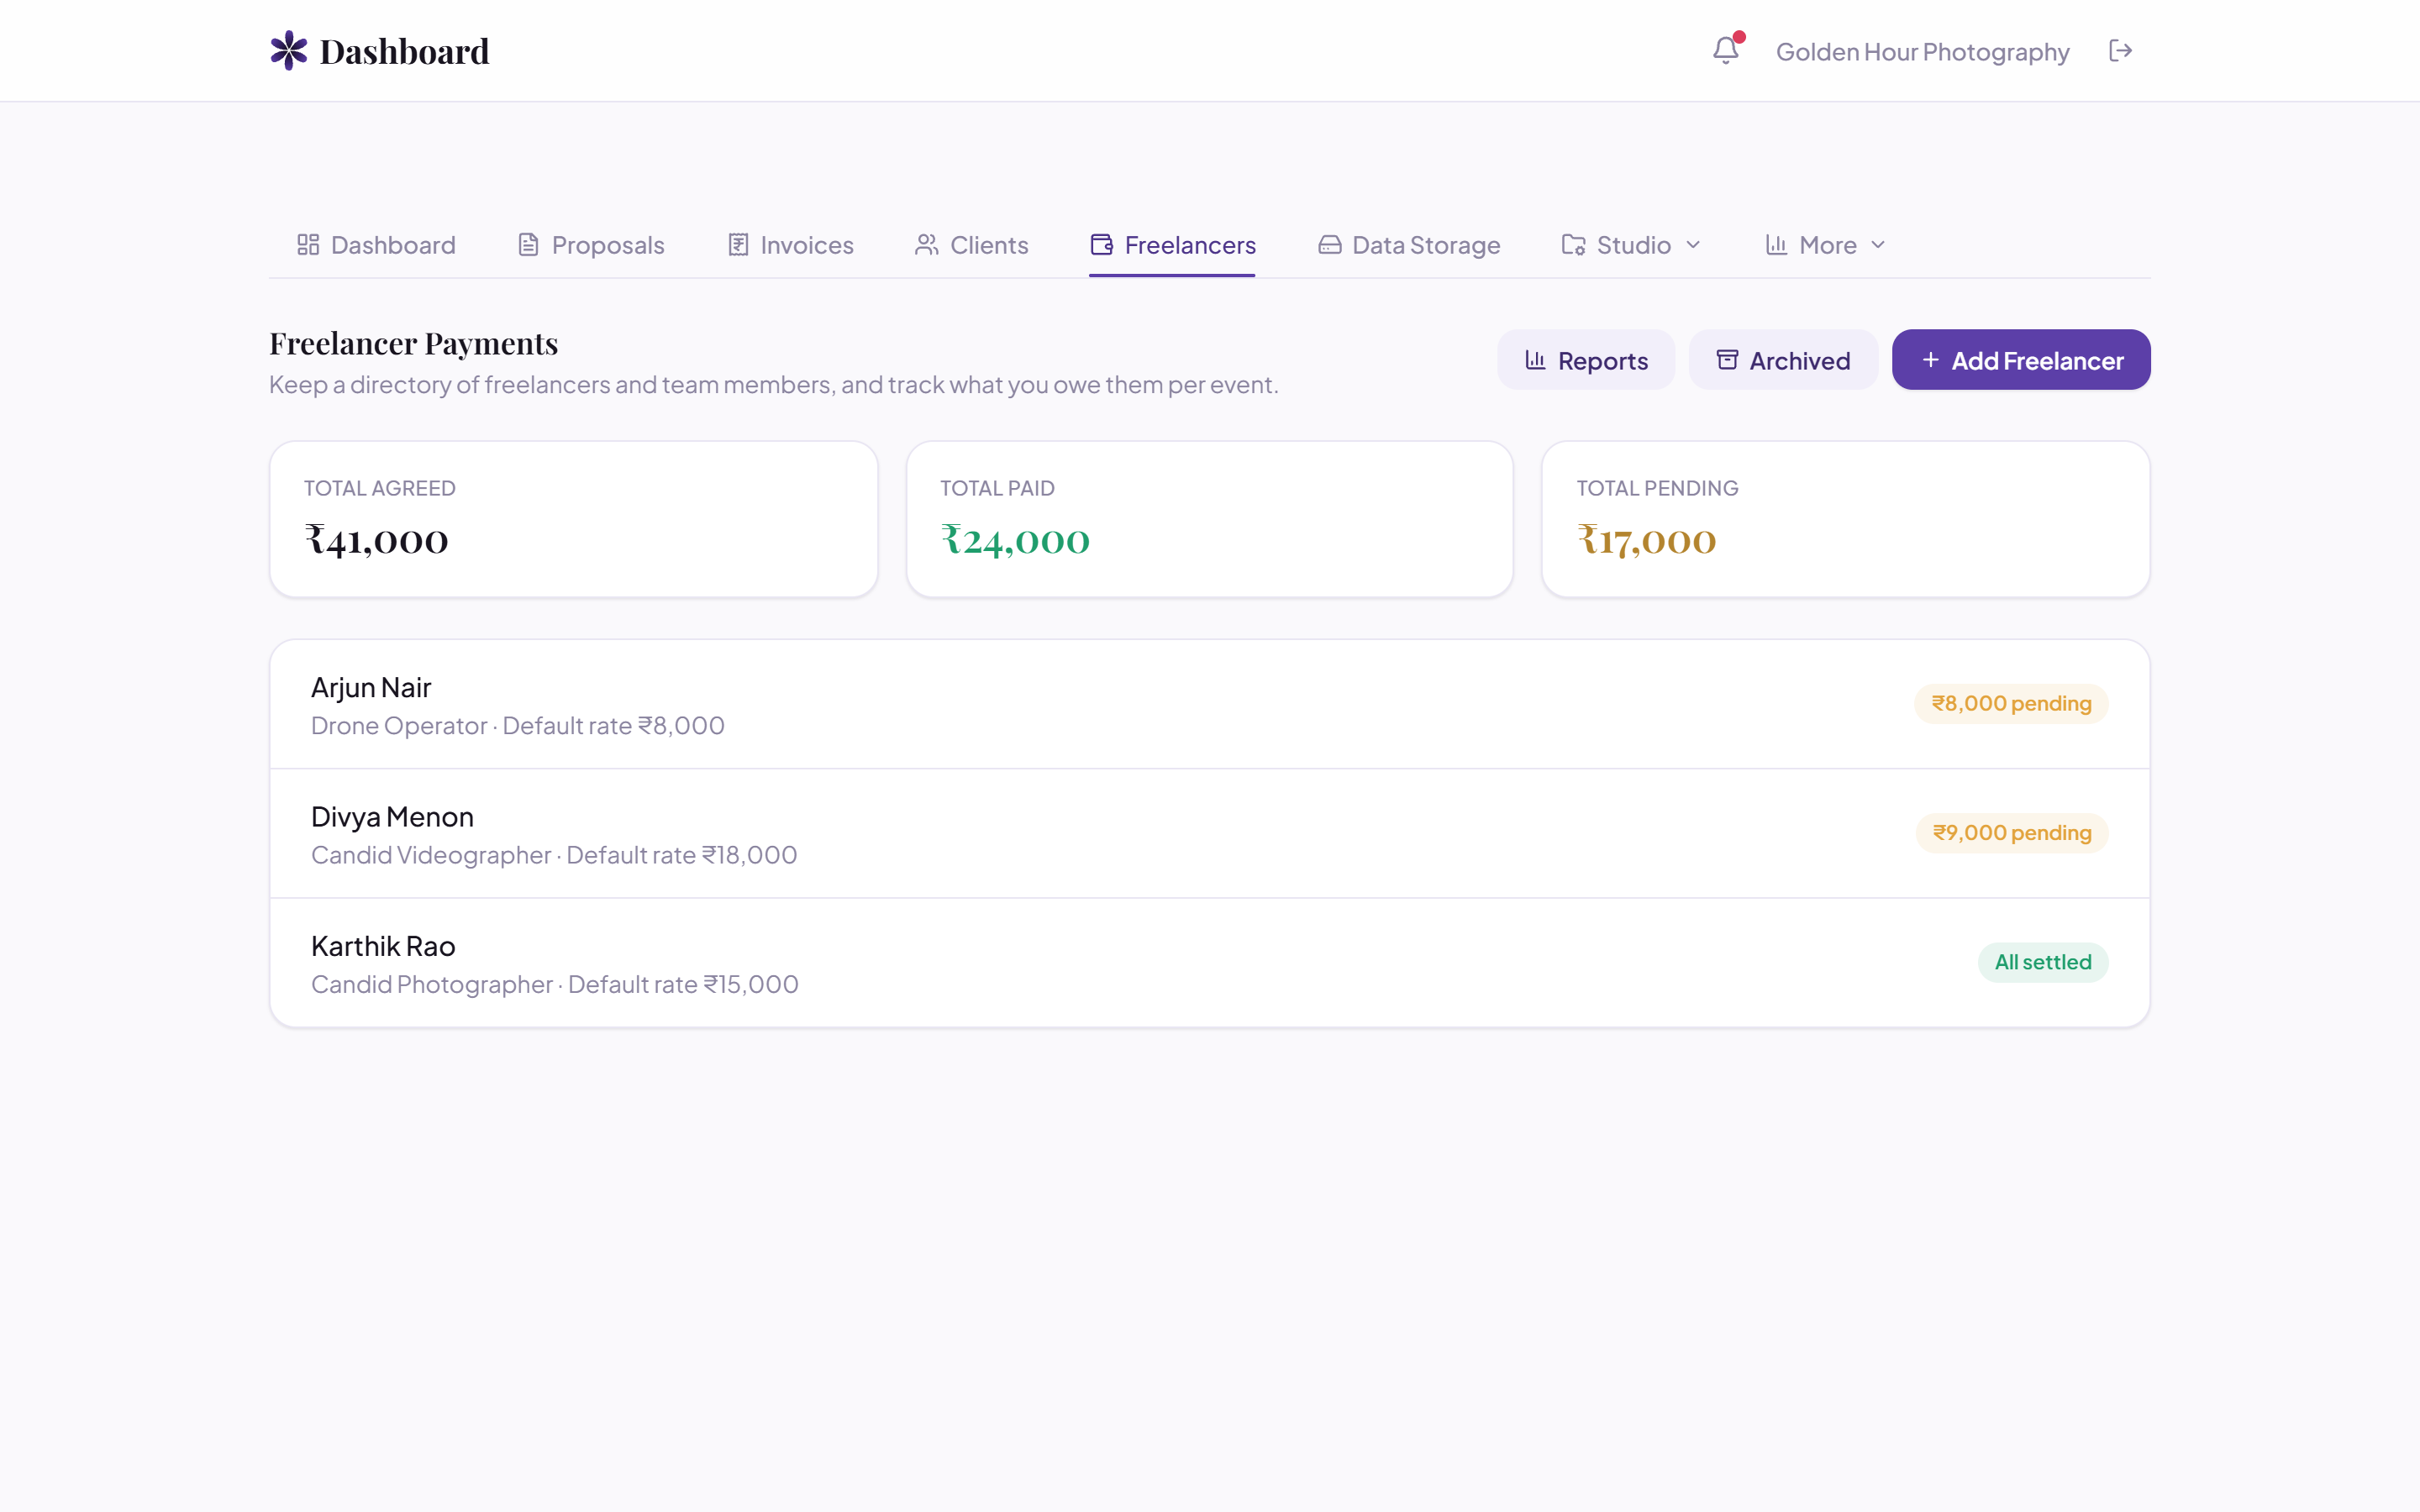Image resolution: width=2420 pixels, height=1512 pixels.
Task: Click the Dashboard tab grid icon
Action: (x=308, y=245)
